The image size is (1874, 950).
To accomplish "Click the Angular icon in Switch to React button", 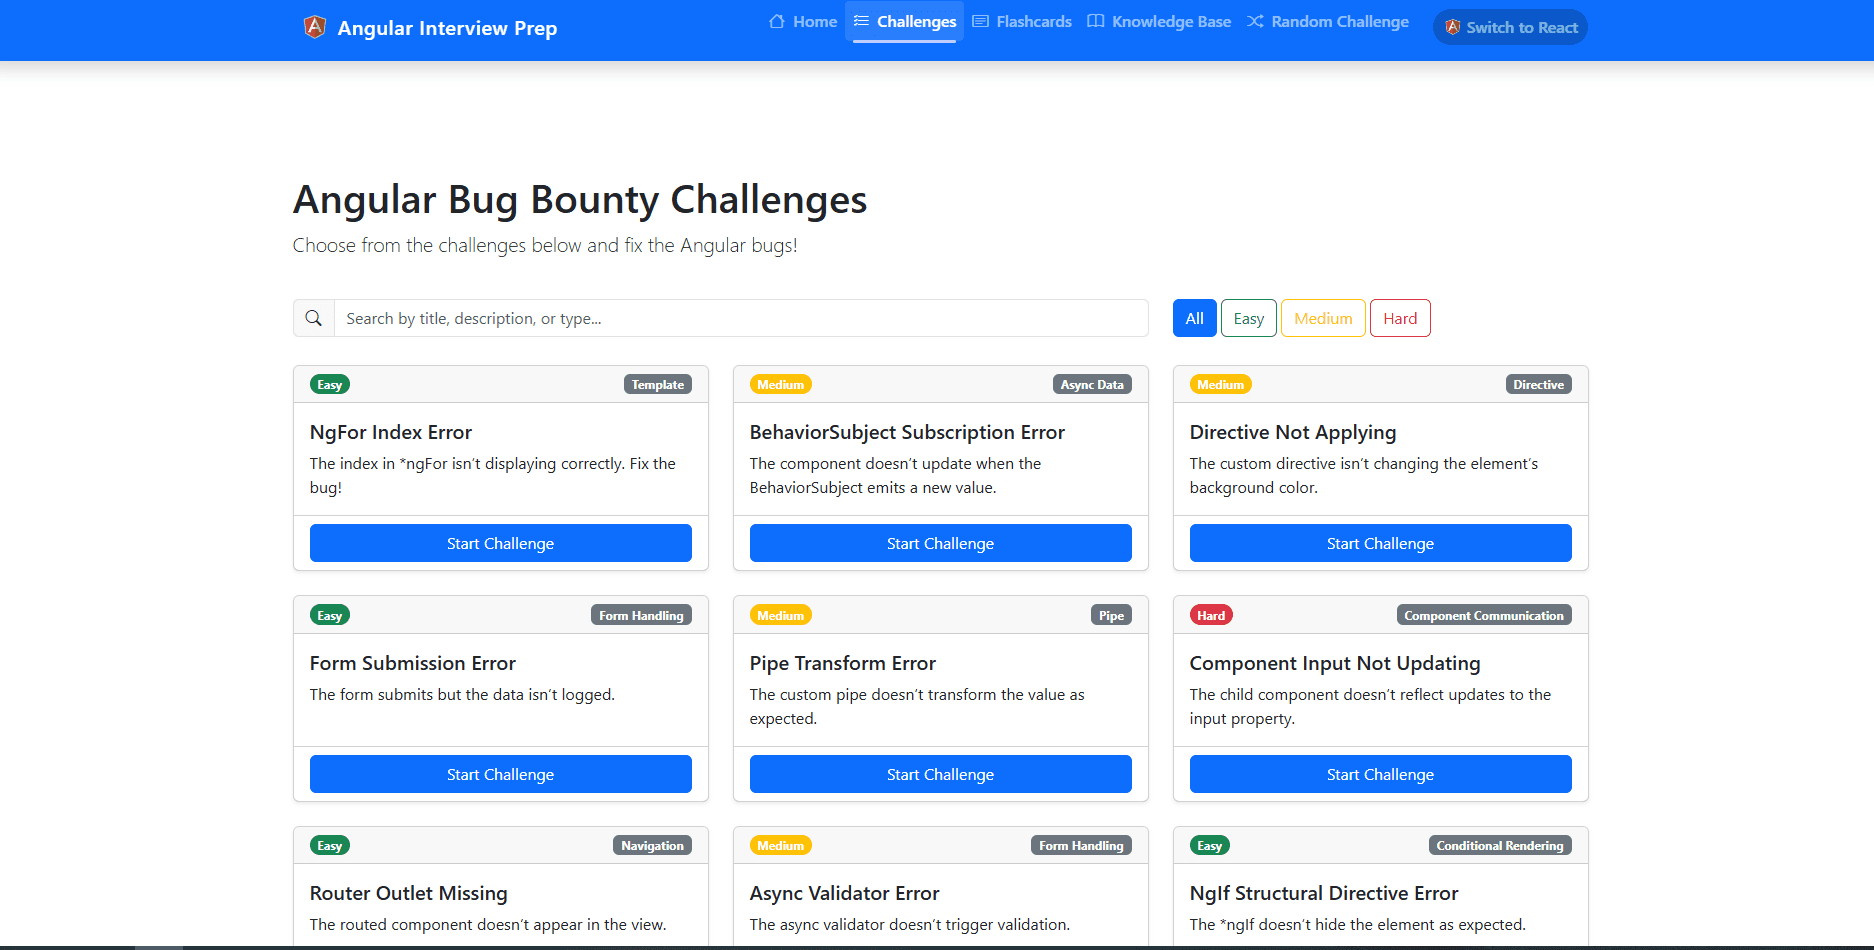I will point(1453,27).
